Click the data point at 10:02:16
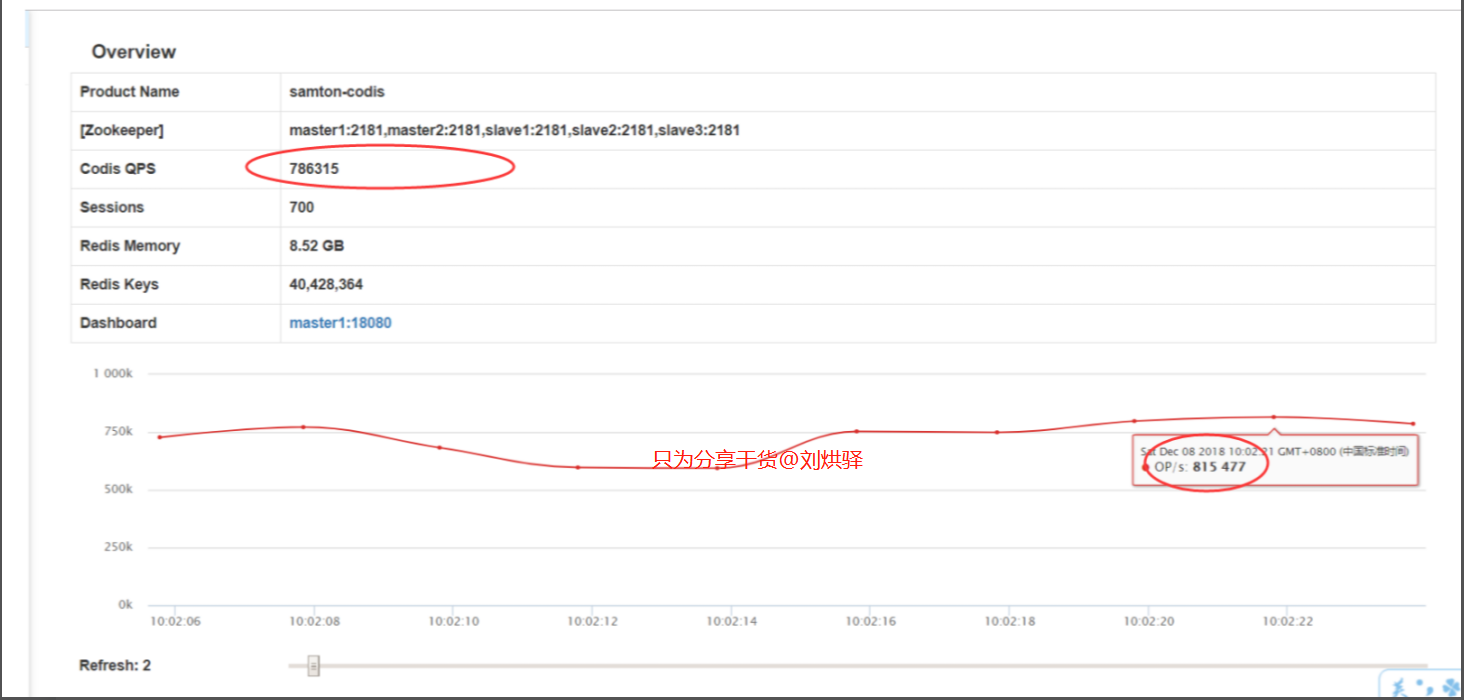The image size is (1464, 700). point(856,431)
